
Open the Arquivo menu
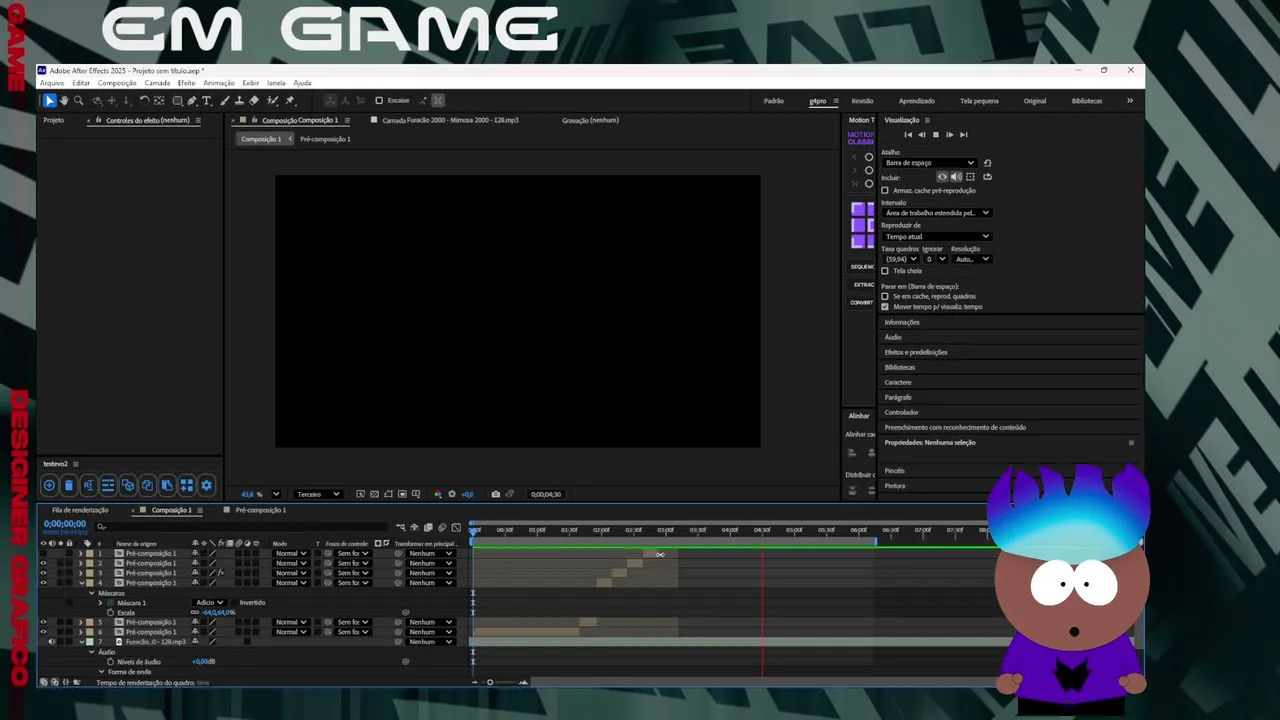pyautogui.click(x=51, y=83)
